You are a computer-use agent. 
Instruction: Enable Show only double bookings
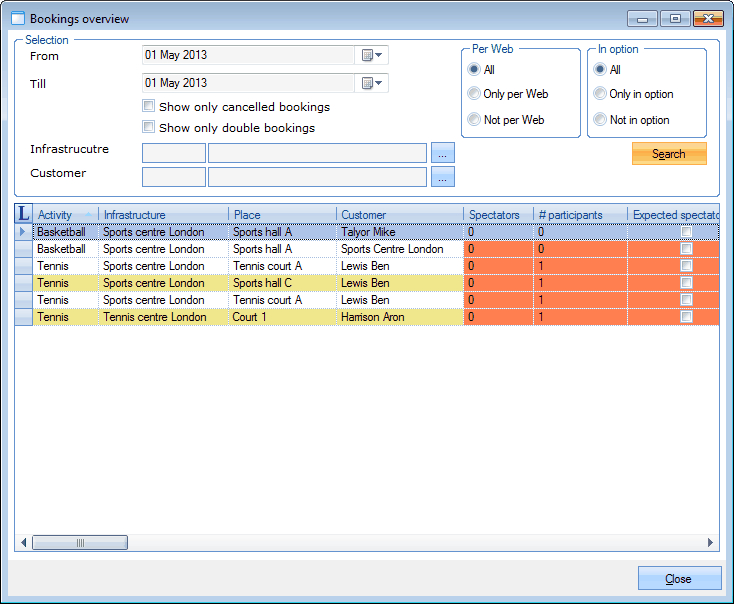coord(149,127)
